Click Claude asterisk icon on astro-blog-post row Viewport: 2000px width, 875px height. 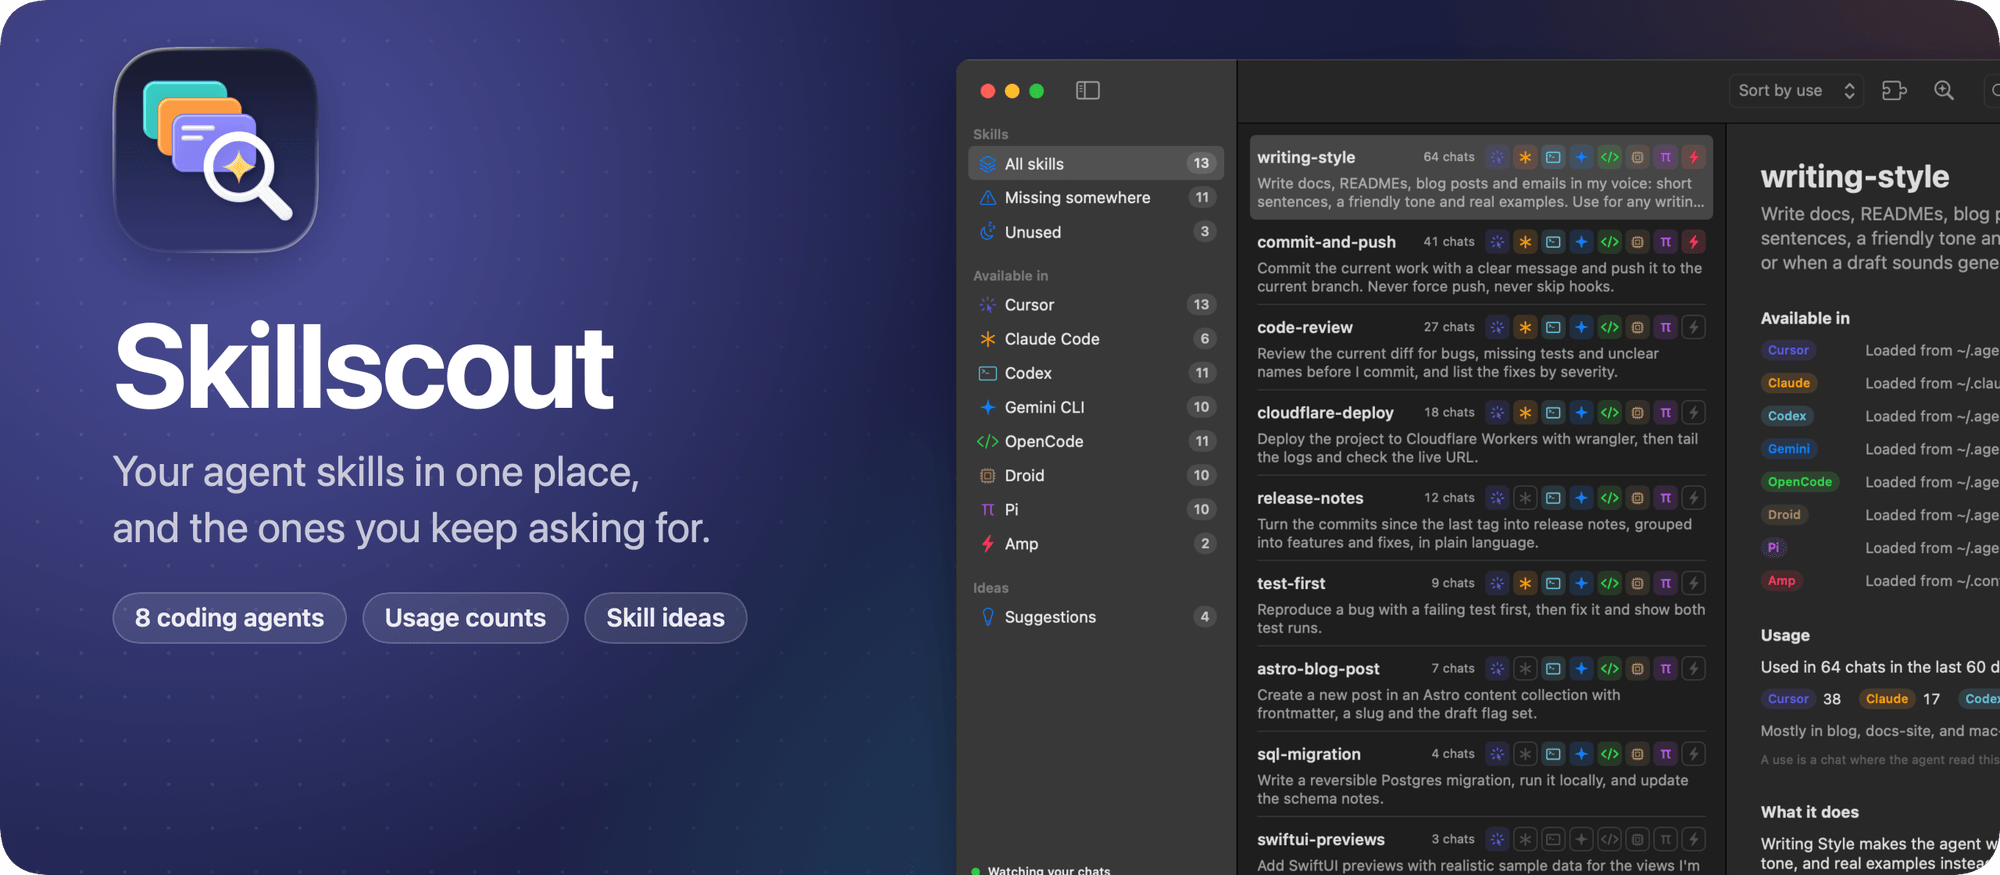[1525, 668]
